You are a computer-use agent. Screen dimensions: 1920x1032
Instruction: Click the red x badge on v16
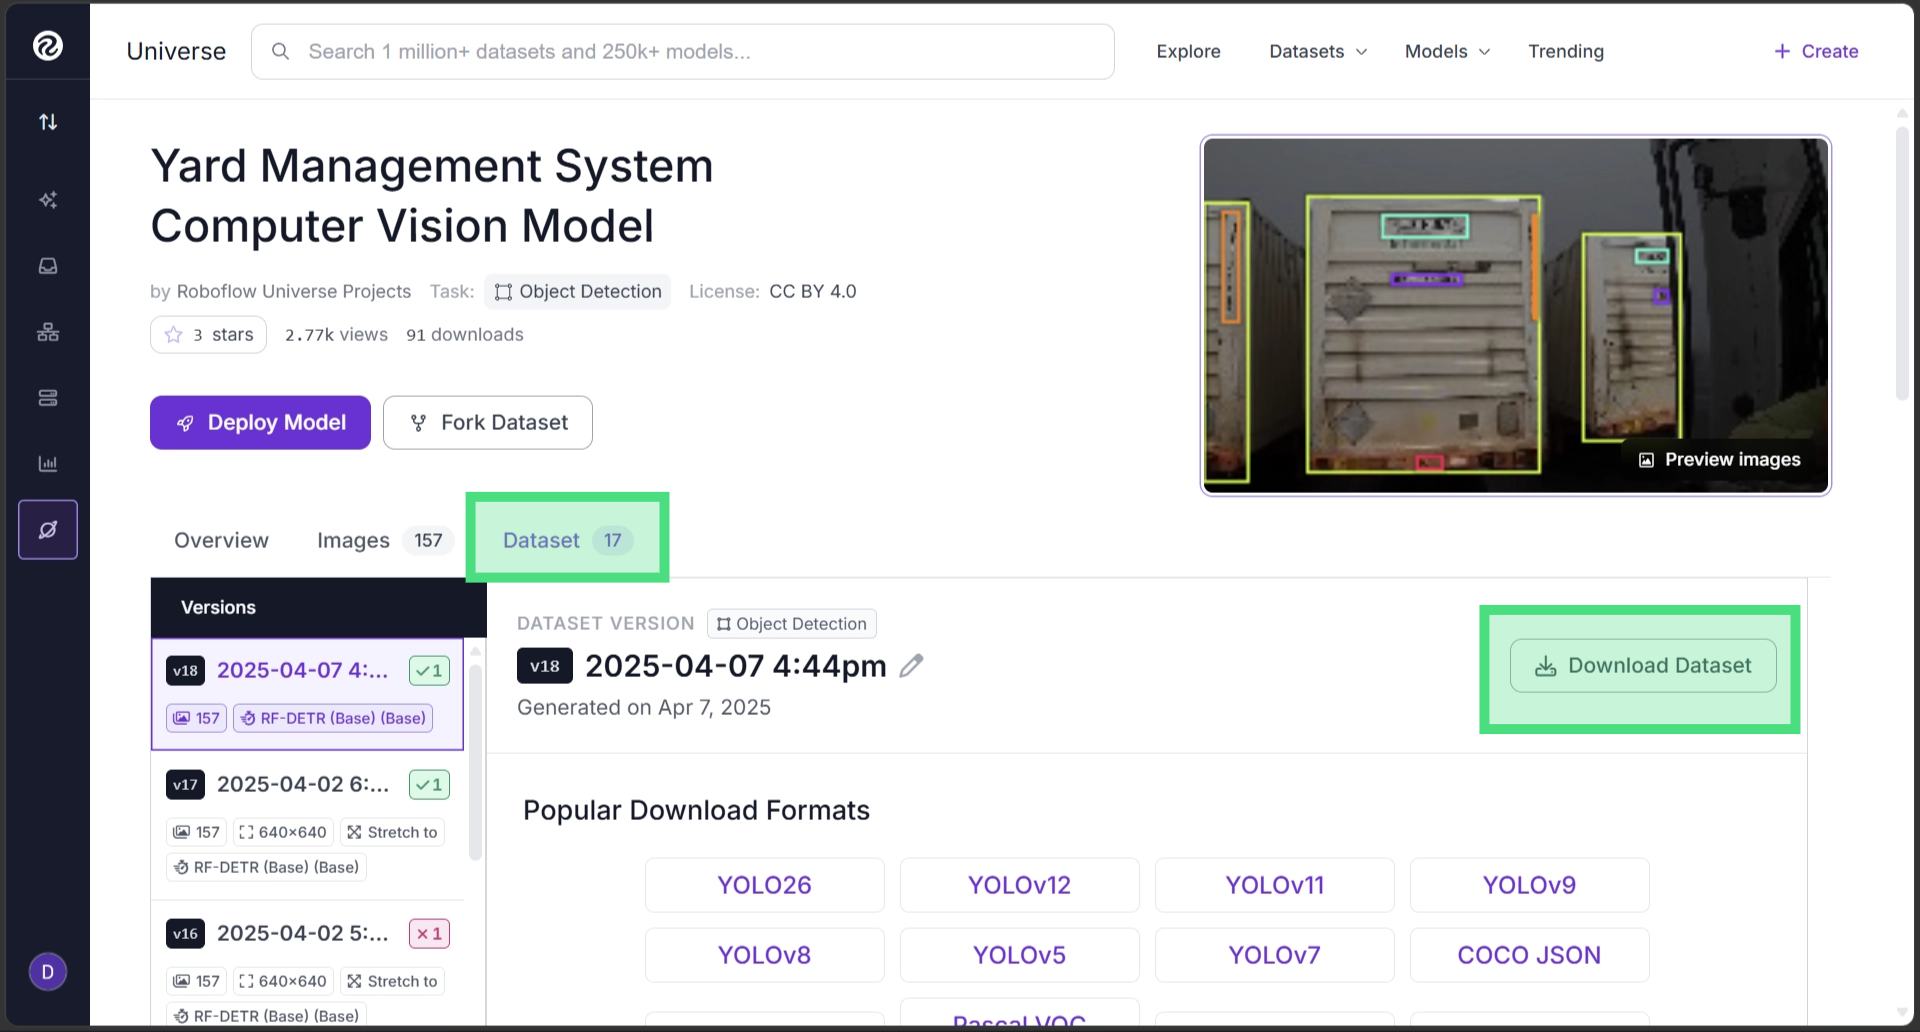pos(429,934)
